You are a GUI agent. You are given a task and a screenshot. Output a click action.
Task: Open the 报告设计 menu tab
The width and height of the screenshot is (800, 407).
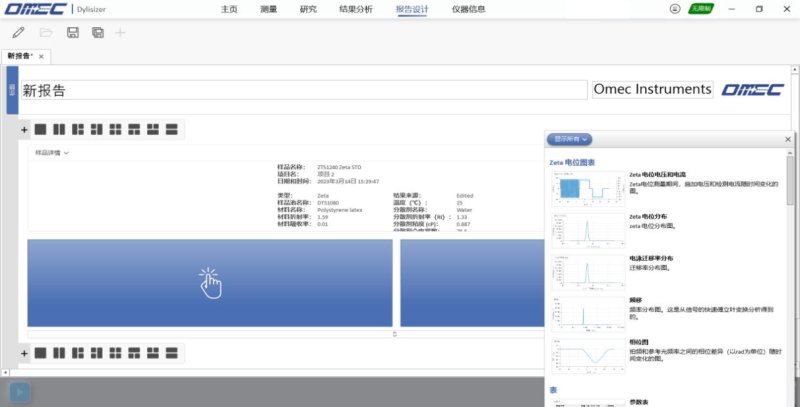[411, 9]
